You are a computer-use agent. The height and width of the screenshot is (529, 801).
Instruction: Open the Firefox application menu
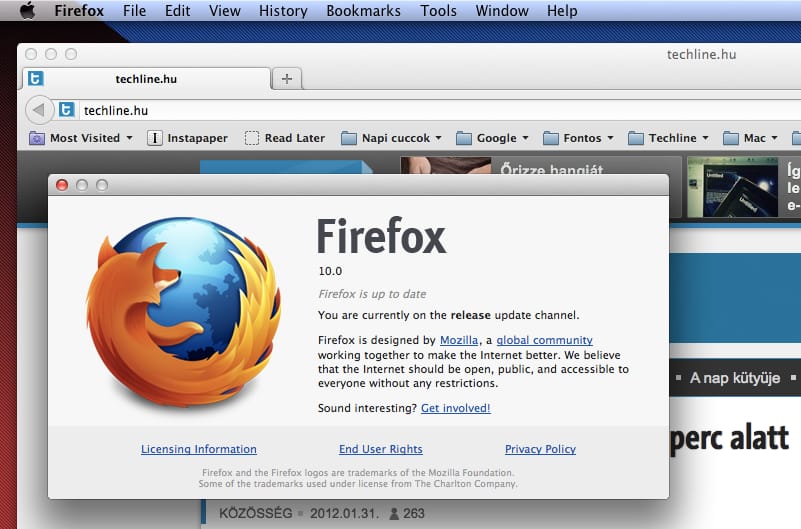(79, 10)
